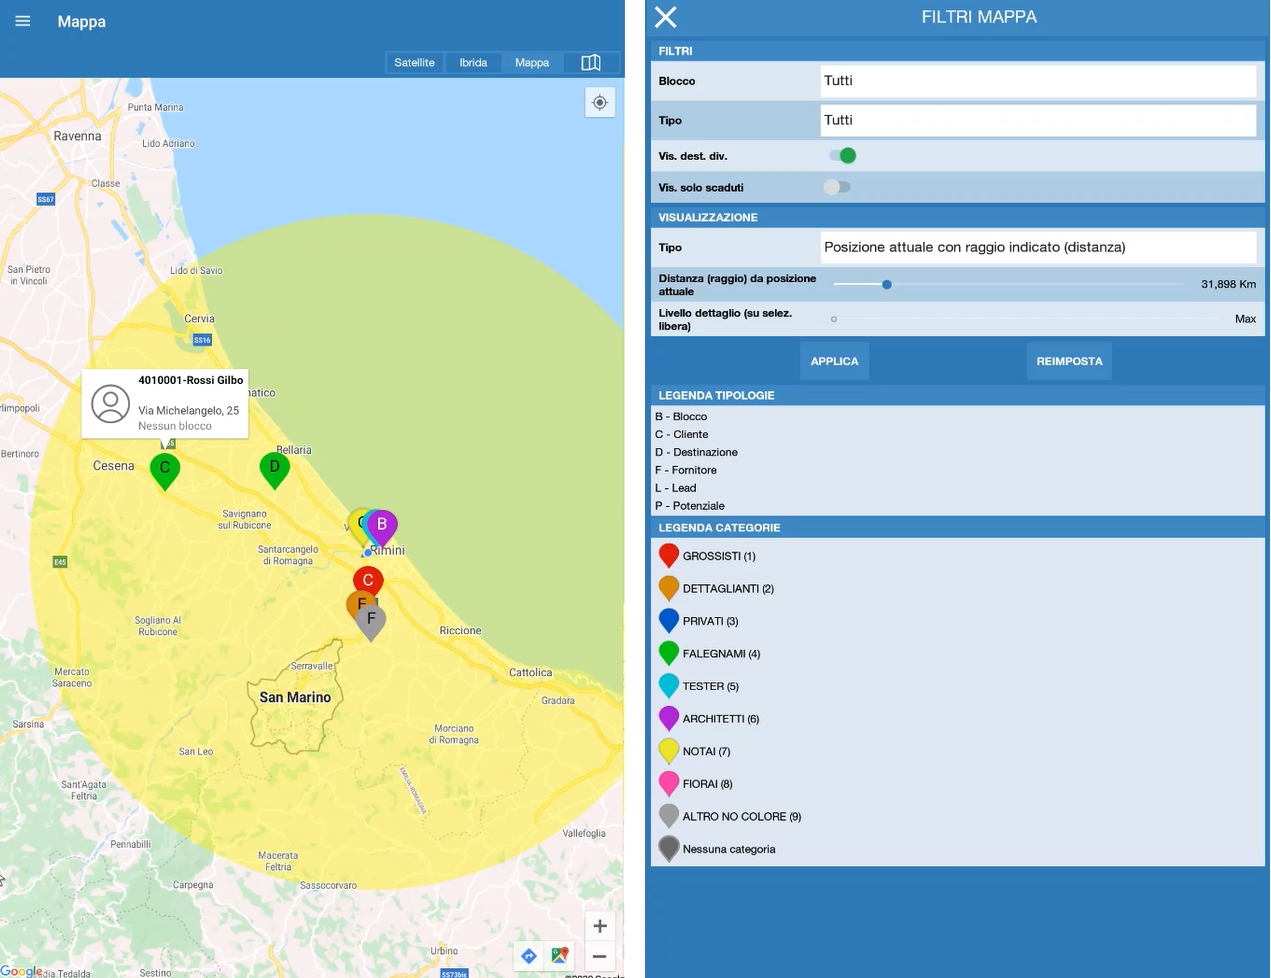Switch to Satellite map view
The image size is (1271, 978).
click(x=414, y=63)
